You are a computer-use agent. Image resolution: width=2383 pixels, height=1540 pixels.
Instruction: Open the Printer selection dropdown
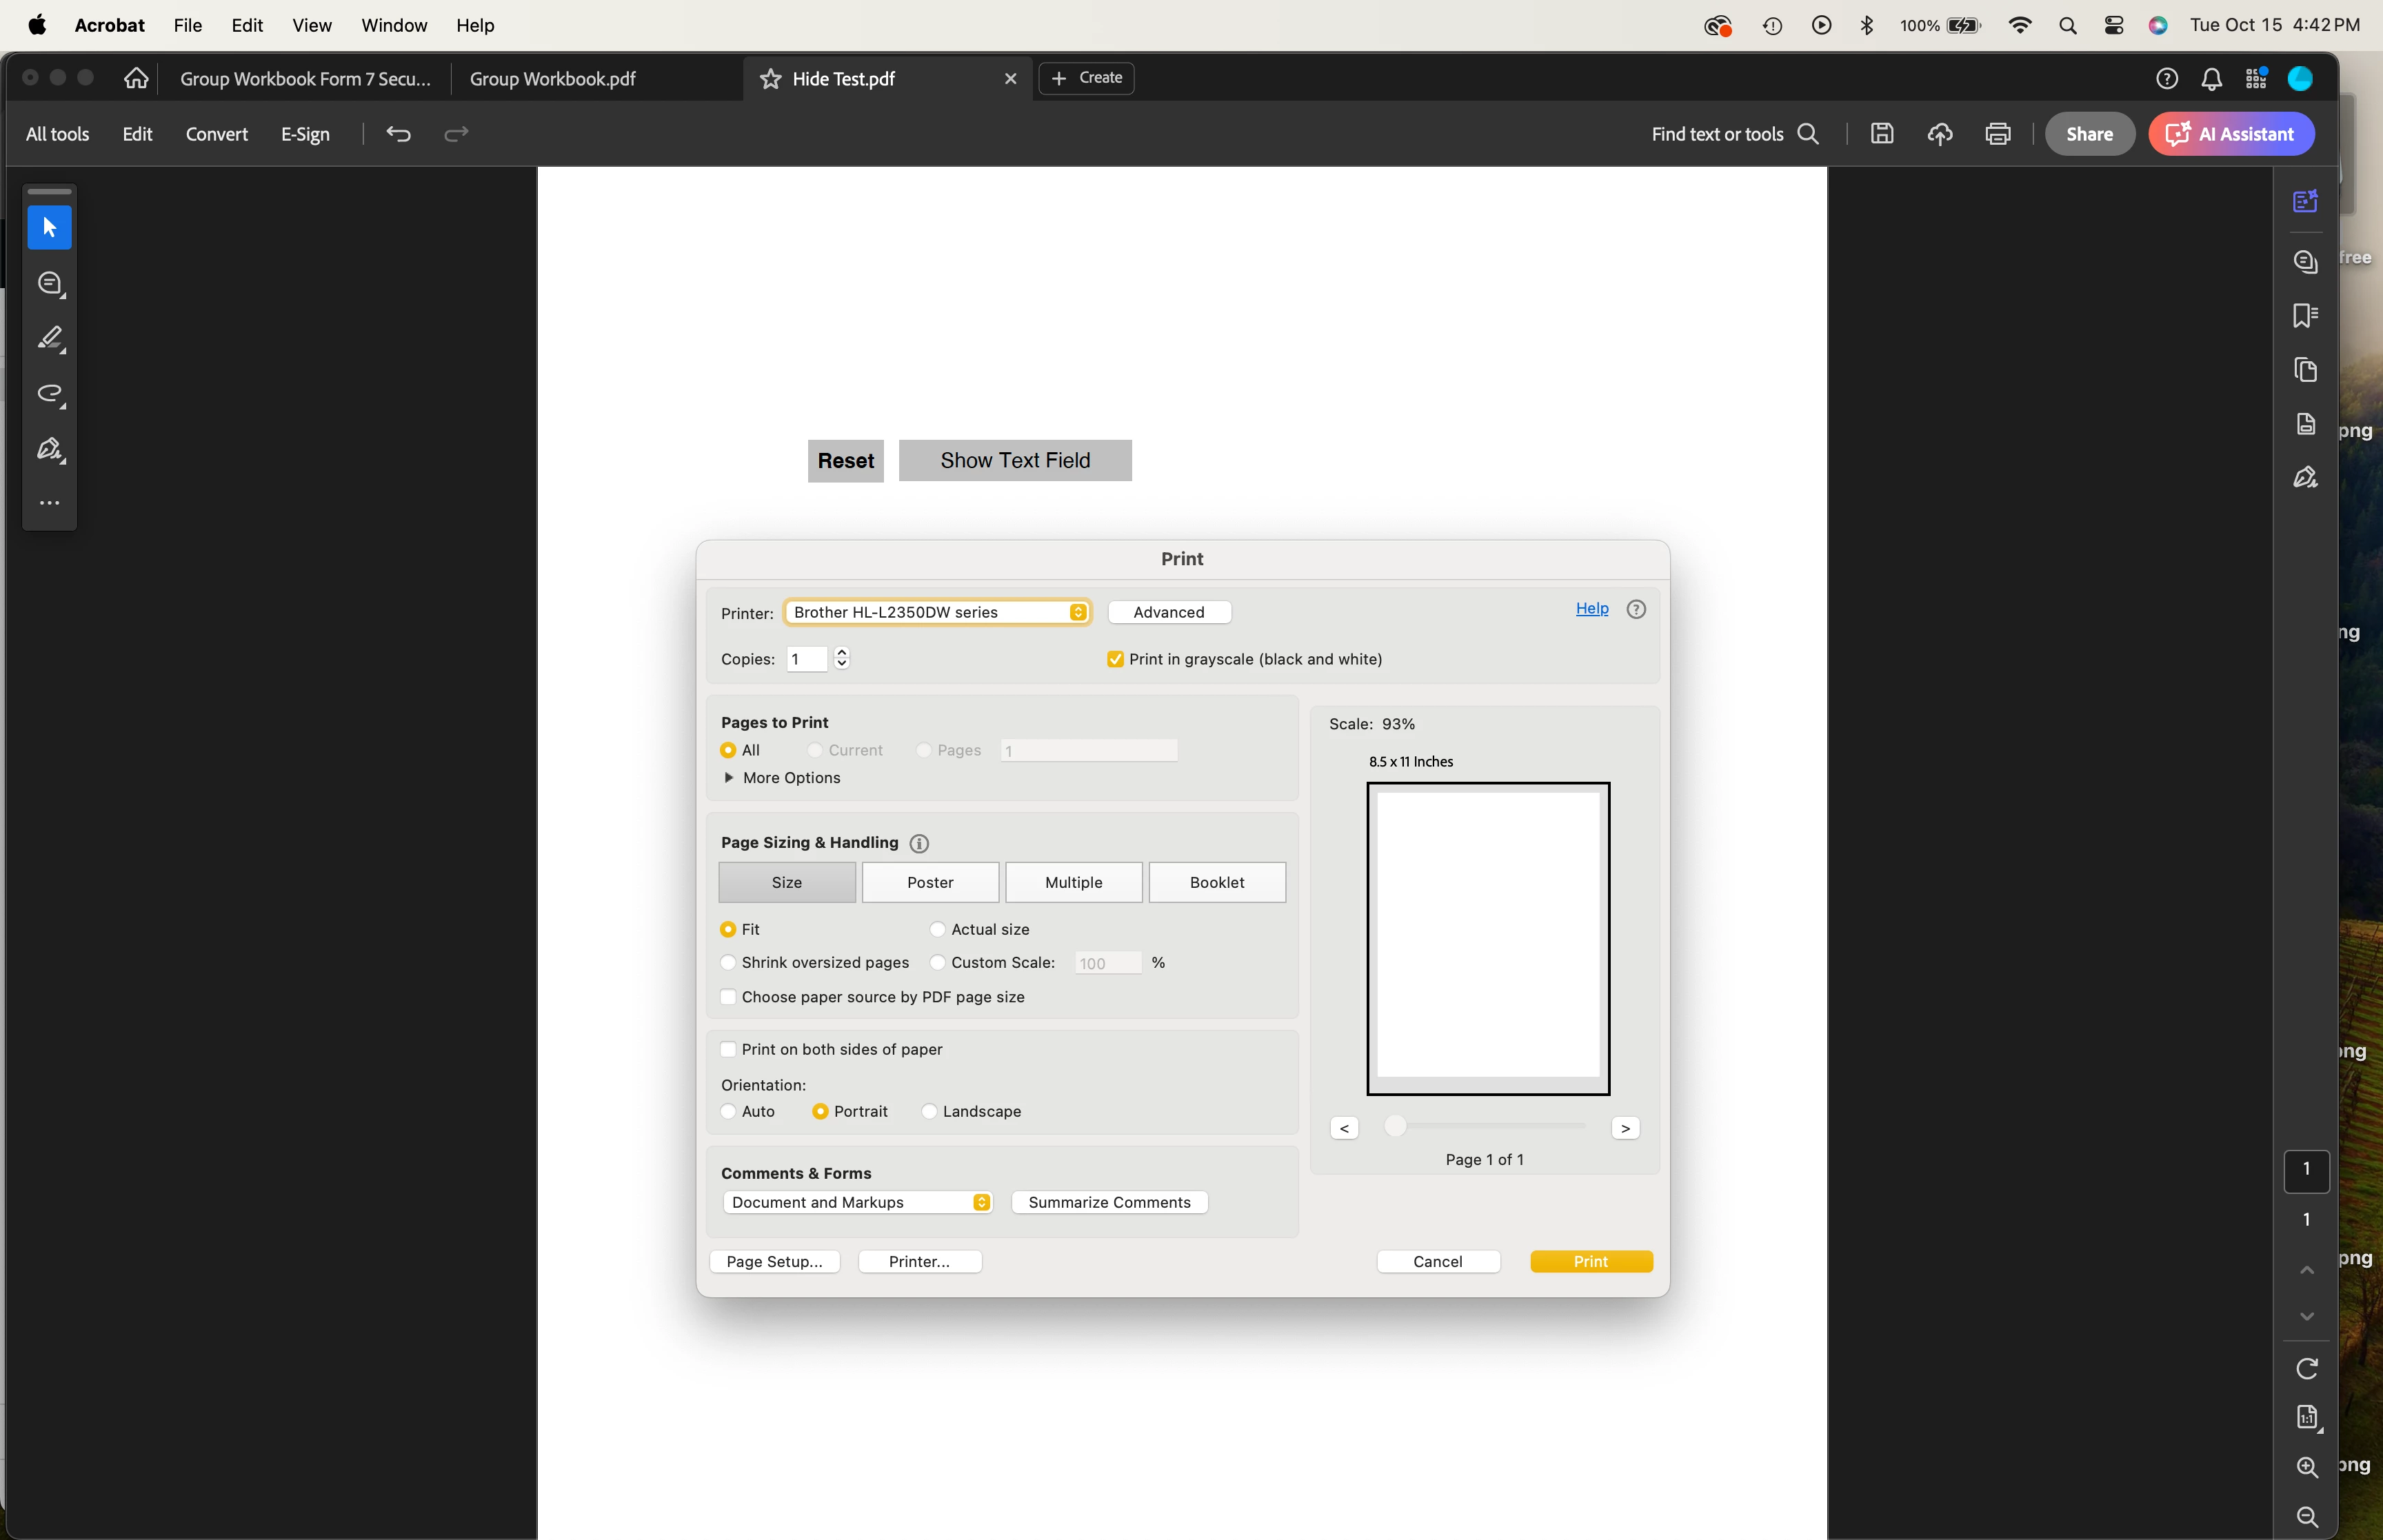pyautogui.click(x=936, y=612)
